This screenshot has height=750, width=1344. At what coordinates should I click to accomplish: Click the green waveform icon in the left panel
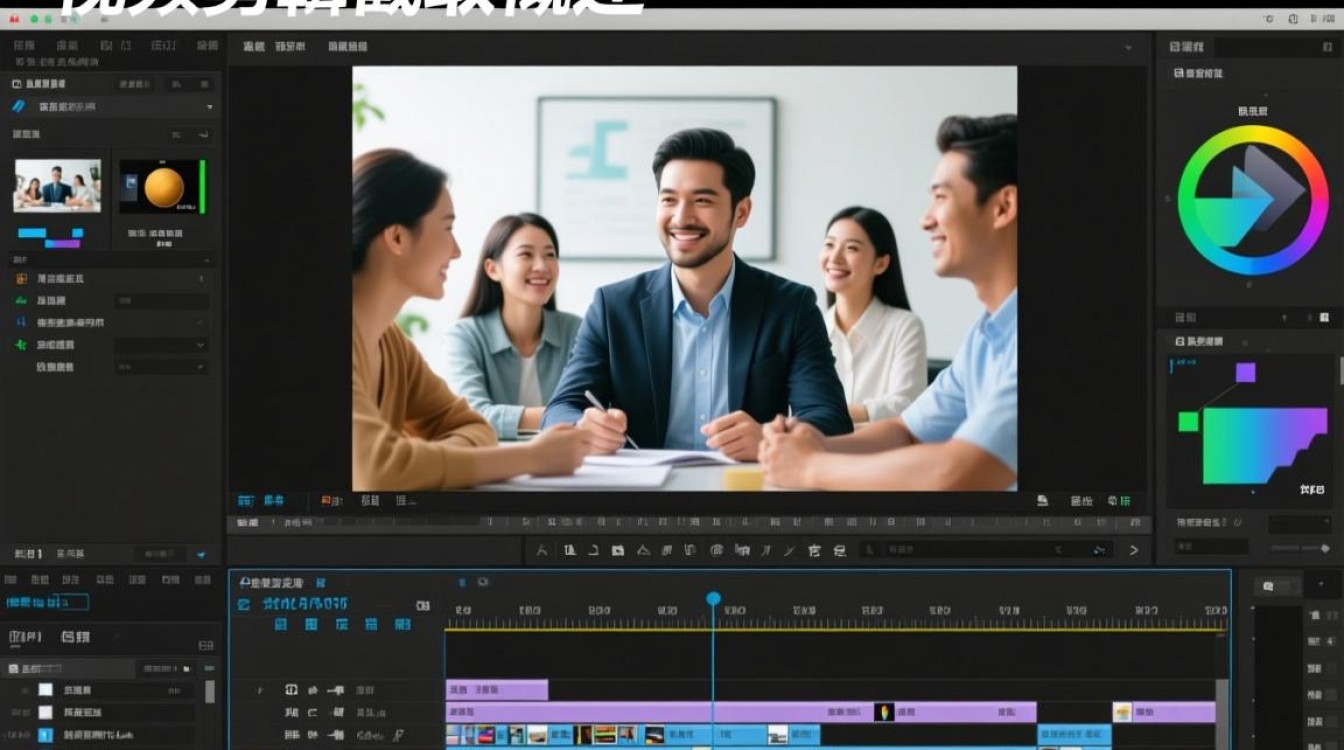coord(21,301)
